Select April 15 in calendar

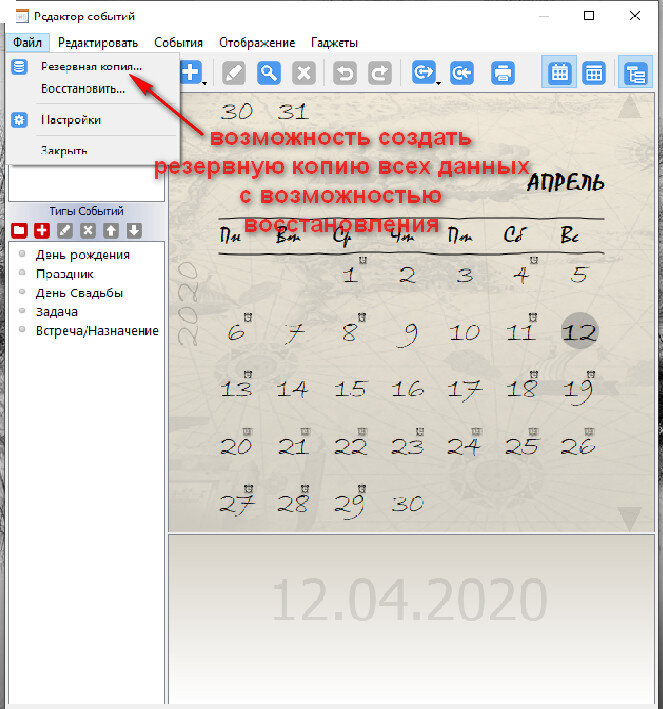tap(350, 389)
